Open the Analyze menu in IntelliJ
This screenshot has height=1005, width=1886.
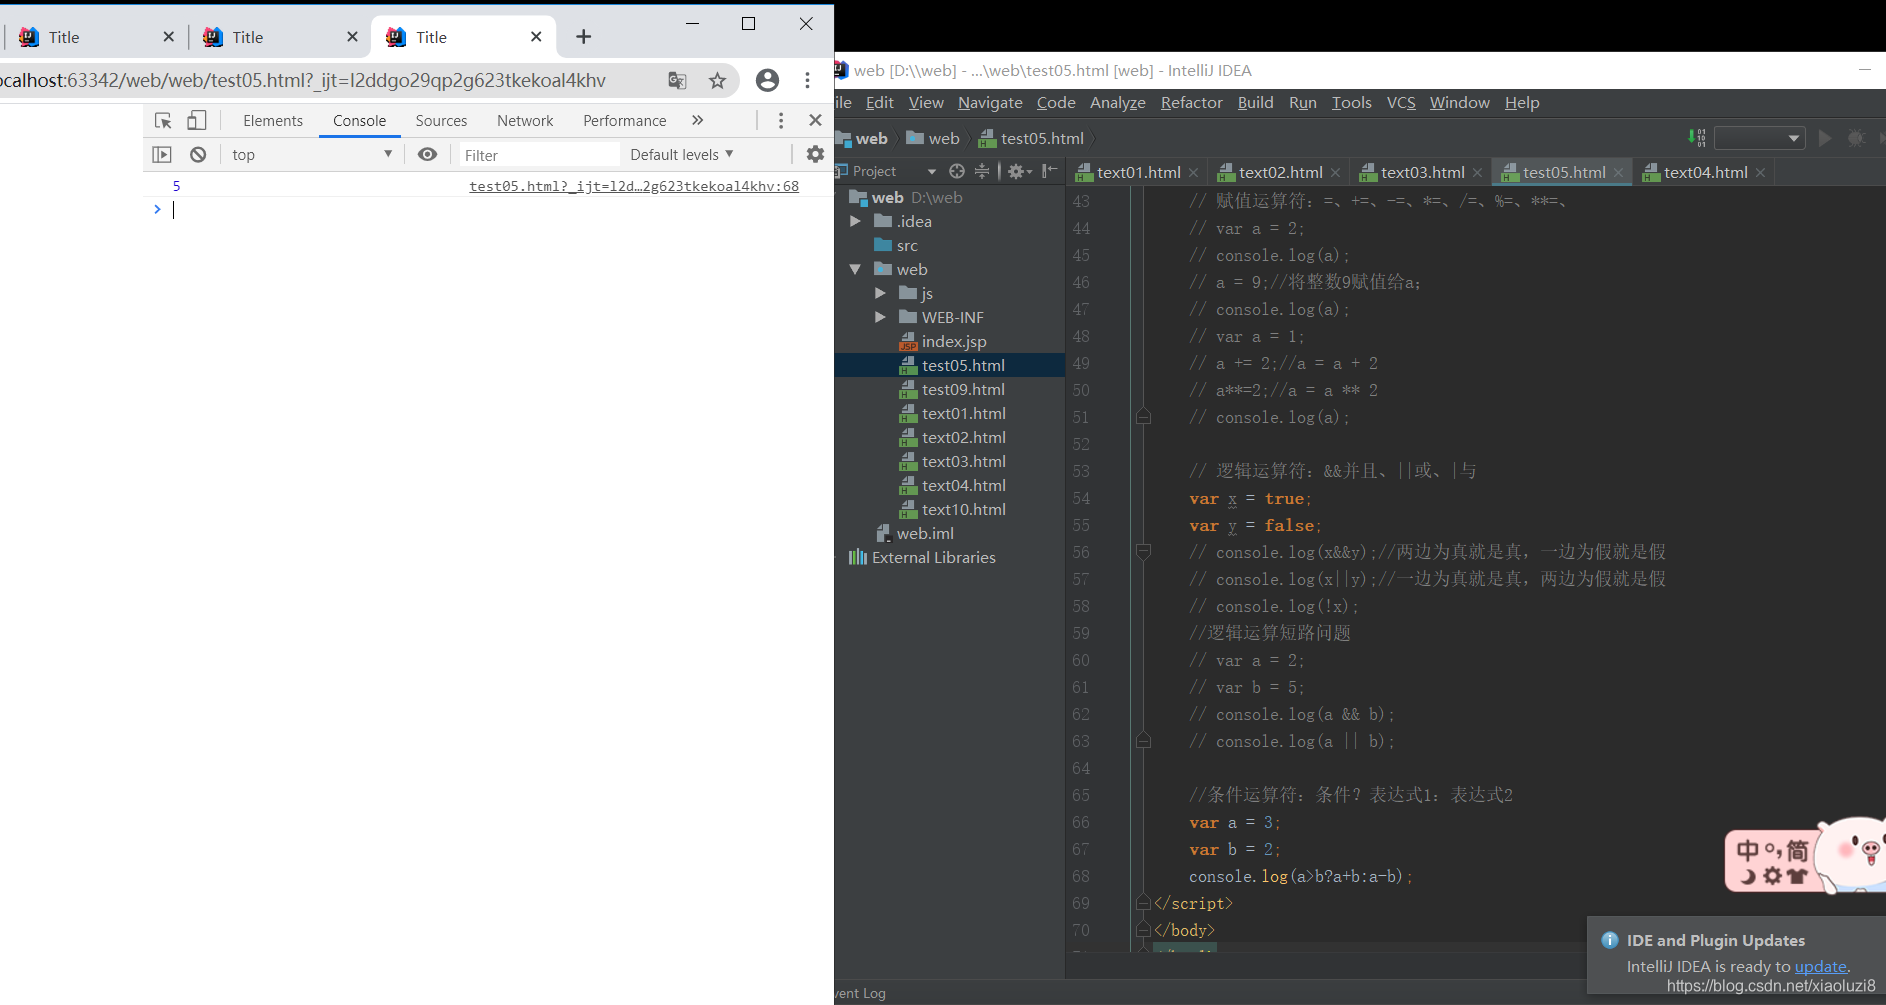pos(1117,102)
